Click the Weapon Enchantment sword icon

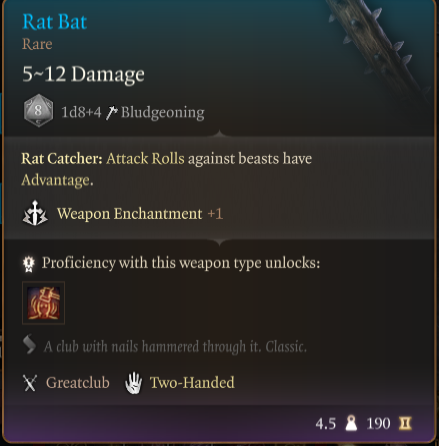(35, 213)
